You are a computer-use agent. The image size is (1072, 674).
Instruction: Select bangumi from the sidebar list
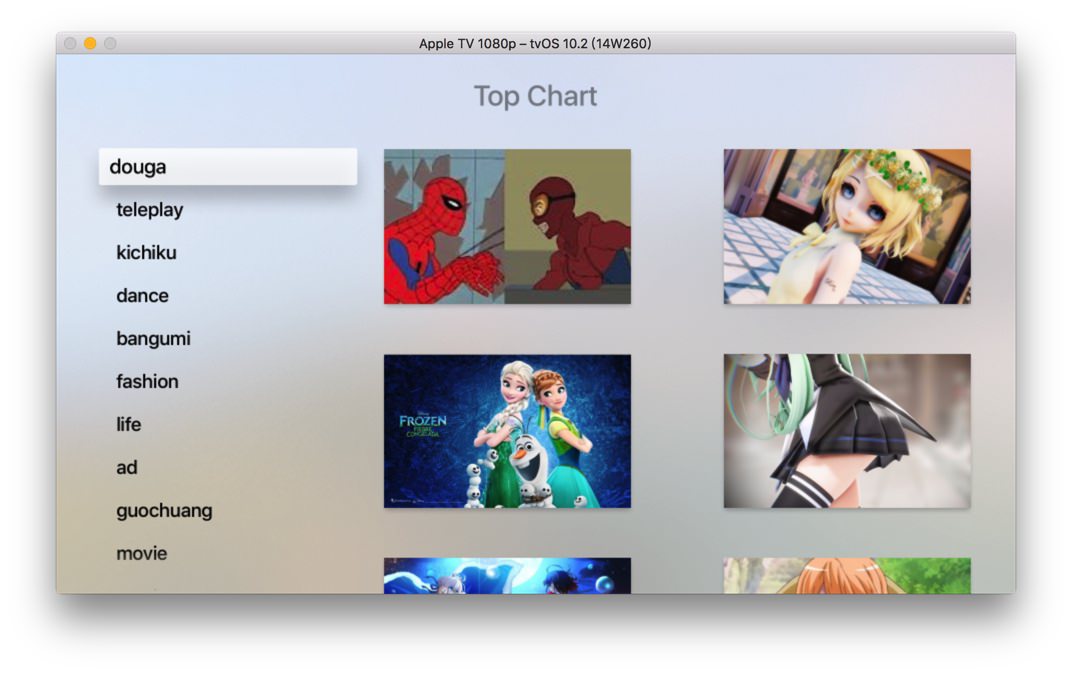tap(153, 339)
